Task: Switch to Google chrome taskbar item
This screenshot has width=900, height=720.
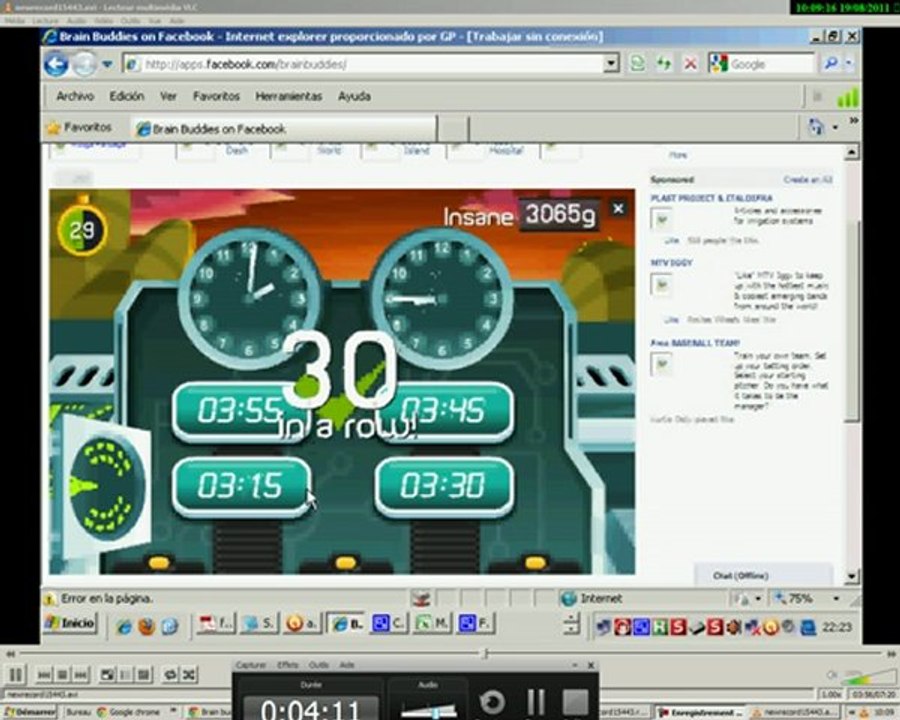Action: pyautogui.click(x=129, y=712)
